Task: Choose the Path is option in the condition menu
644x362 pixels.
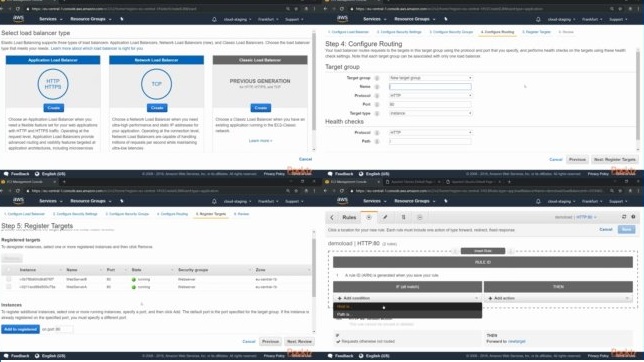Action: [x=407, y=314]
